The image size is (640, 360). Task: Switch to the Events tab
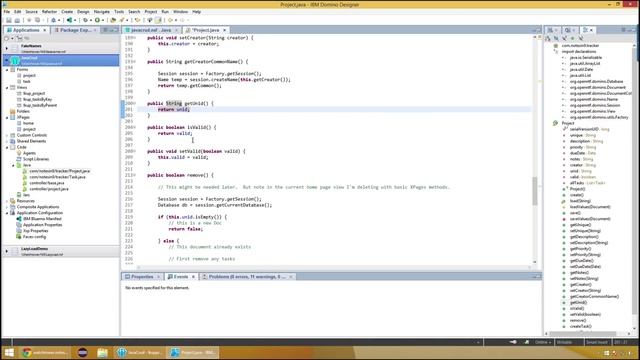180,277
